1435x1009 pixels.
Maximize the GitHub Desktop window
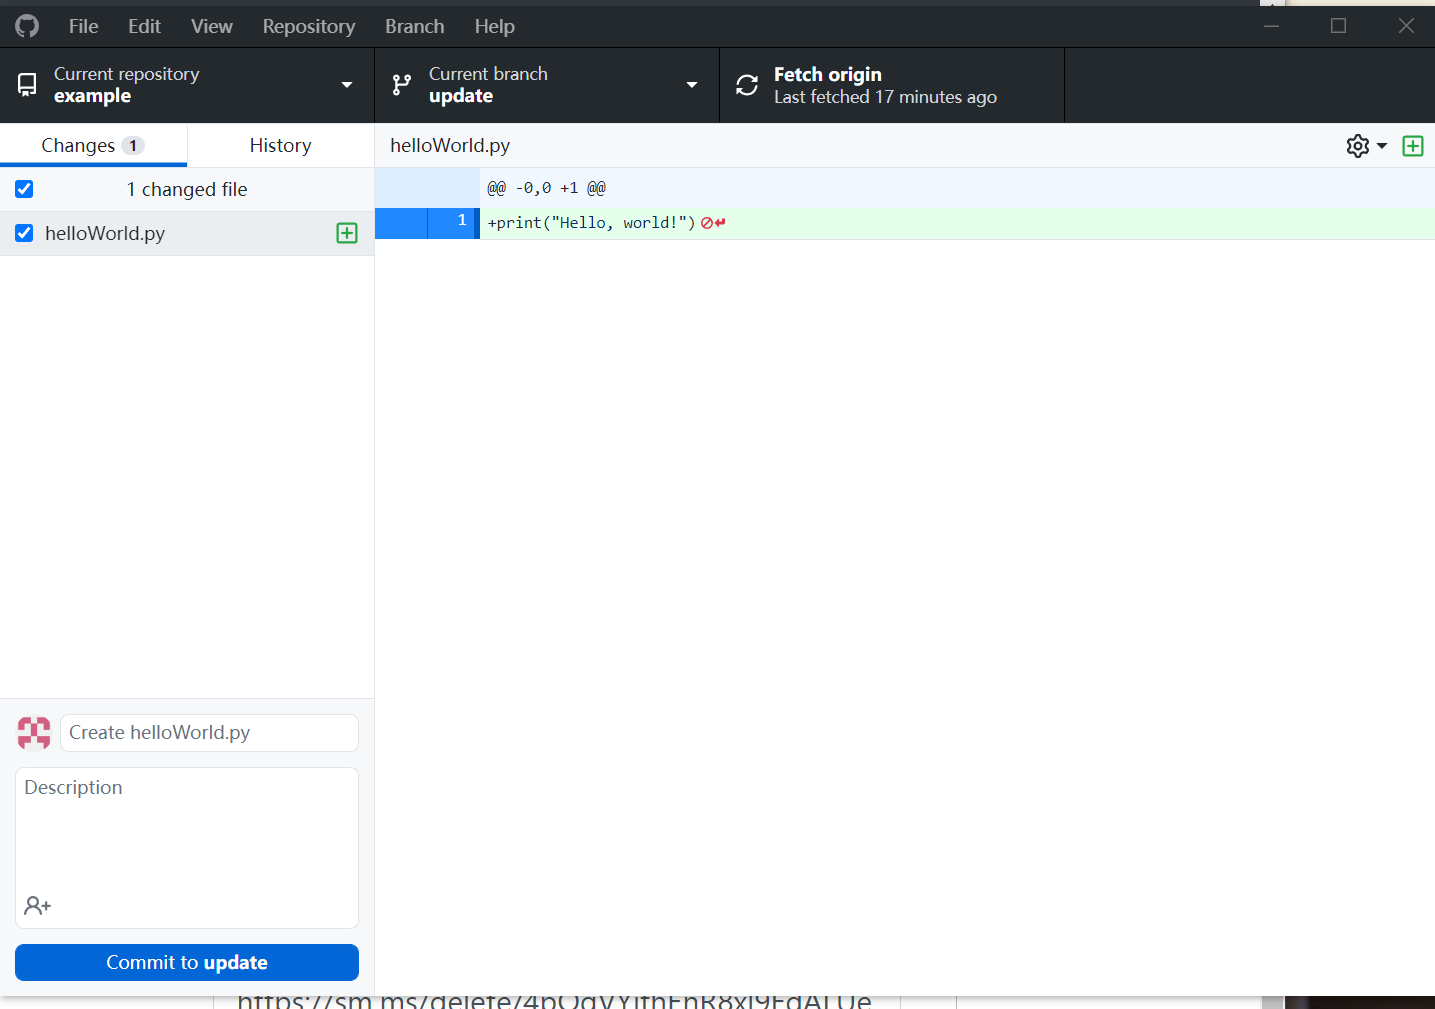tap(1338, 26)
